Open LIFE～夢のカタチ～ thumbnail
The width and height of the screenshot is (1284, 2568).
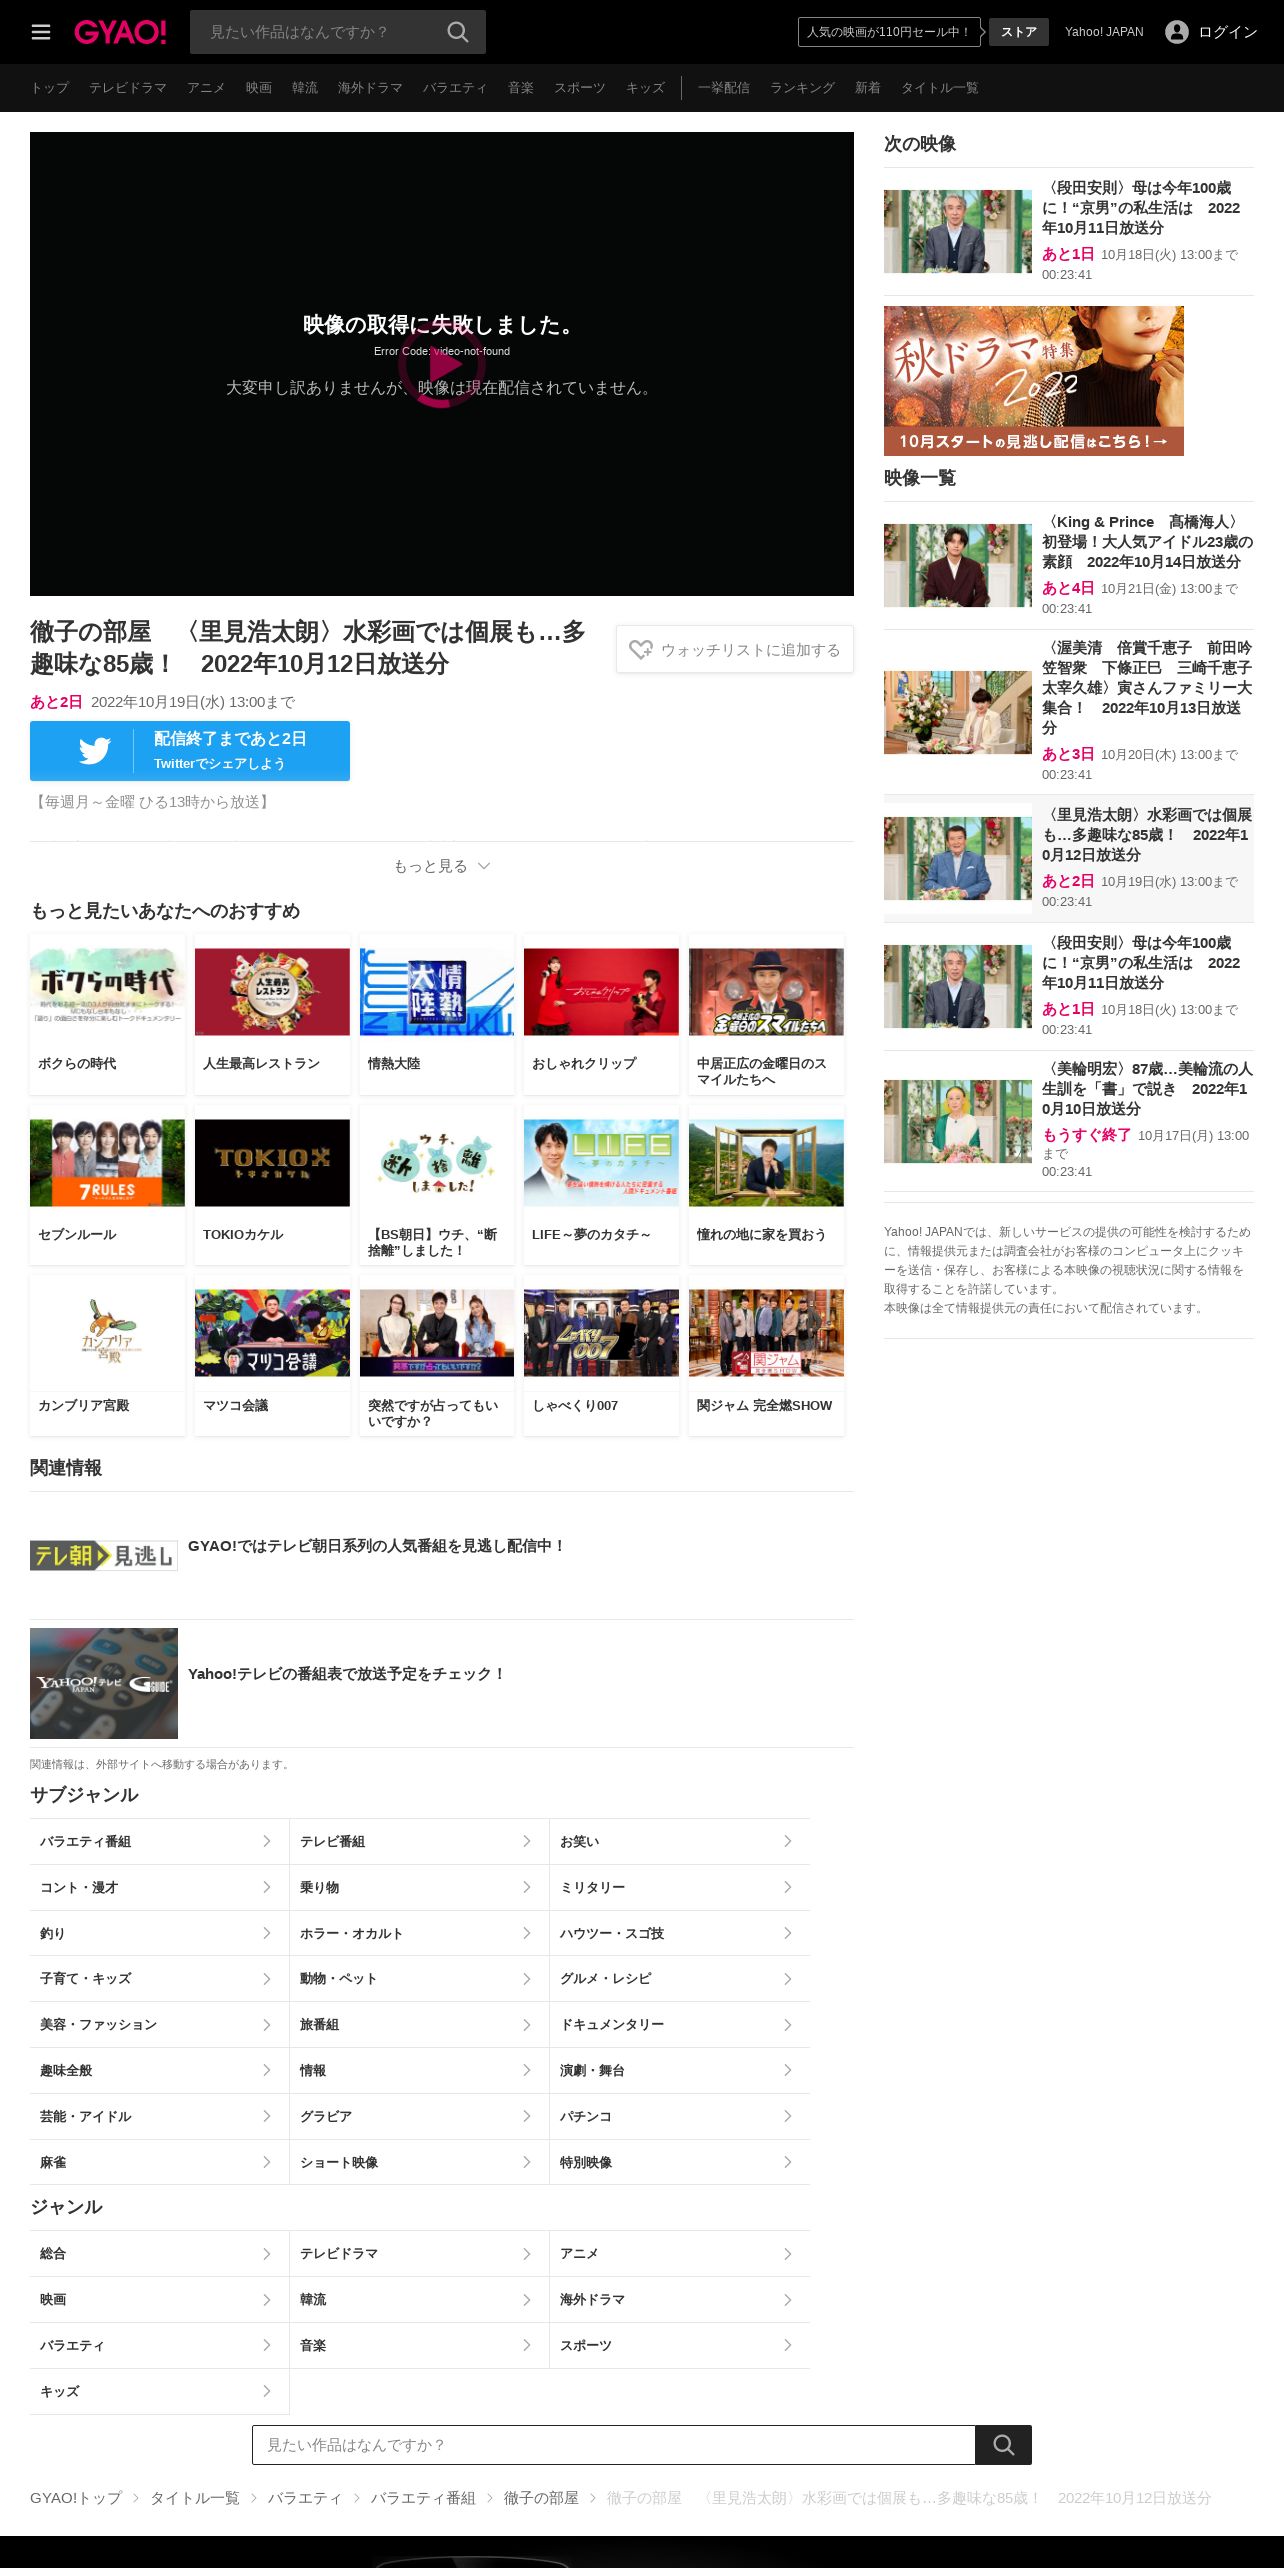click(601, 1163)
